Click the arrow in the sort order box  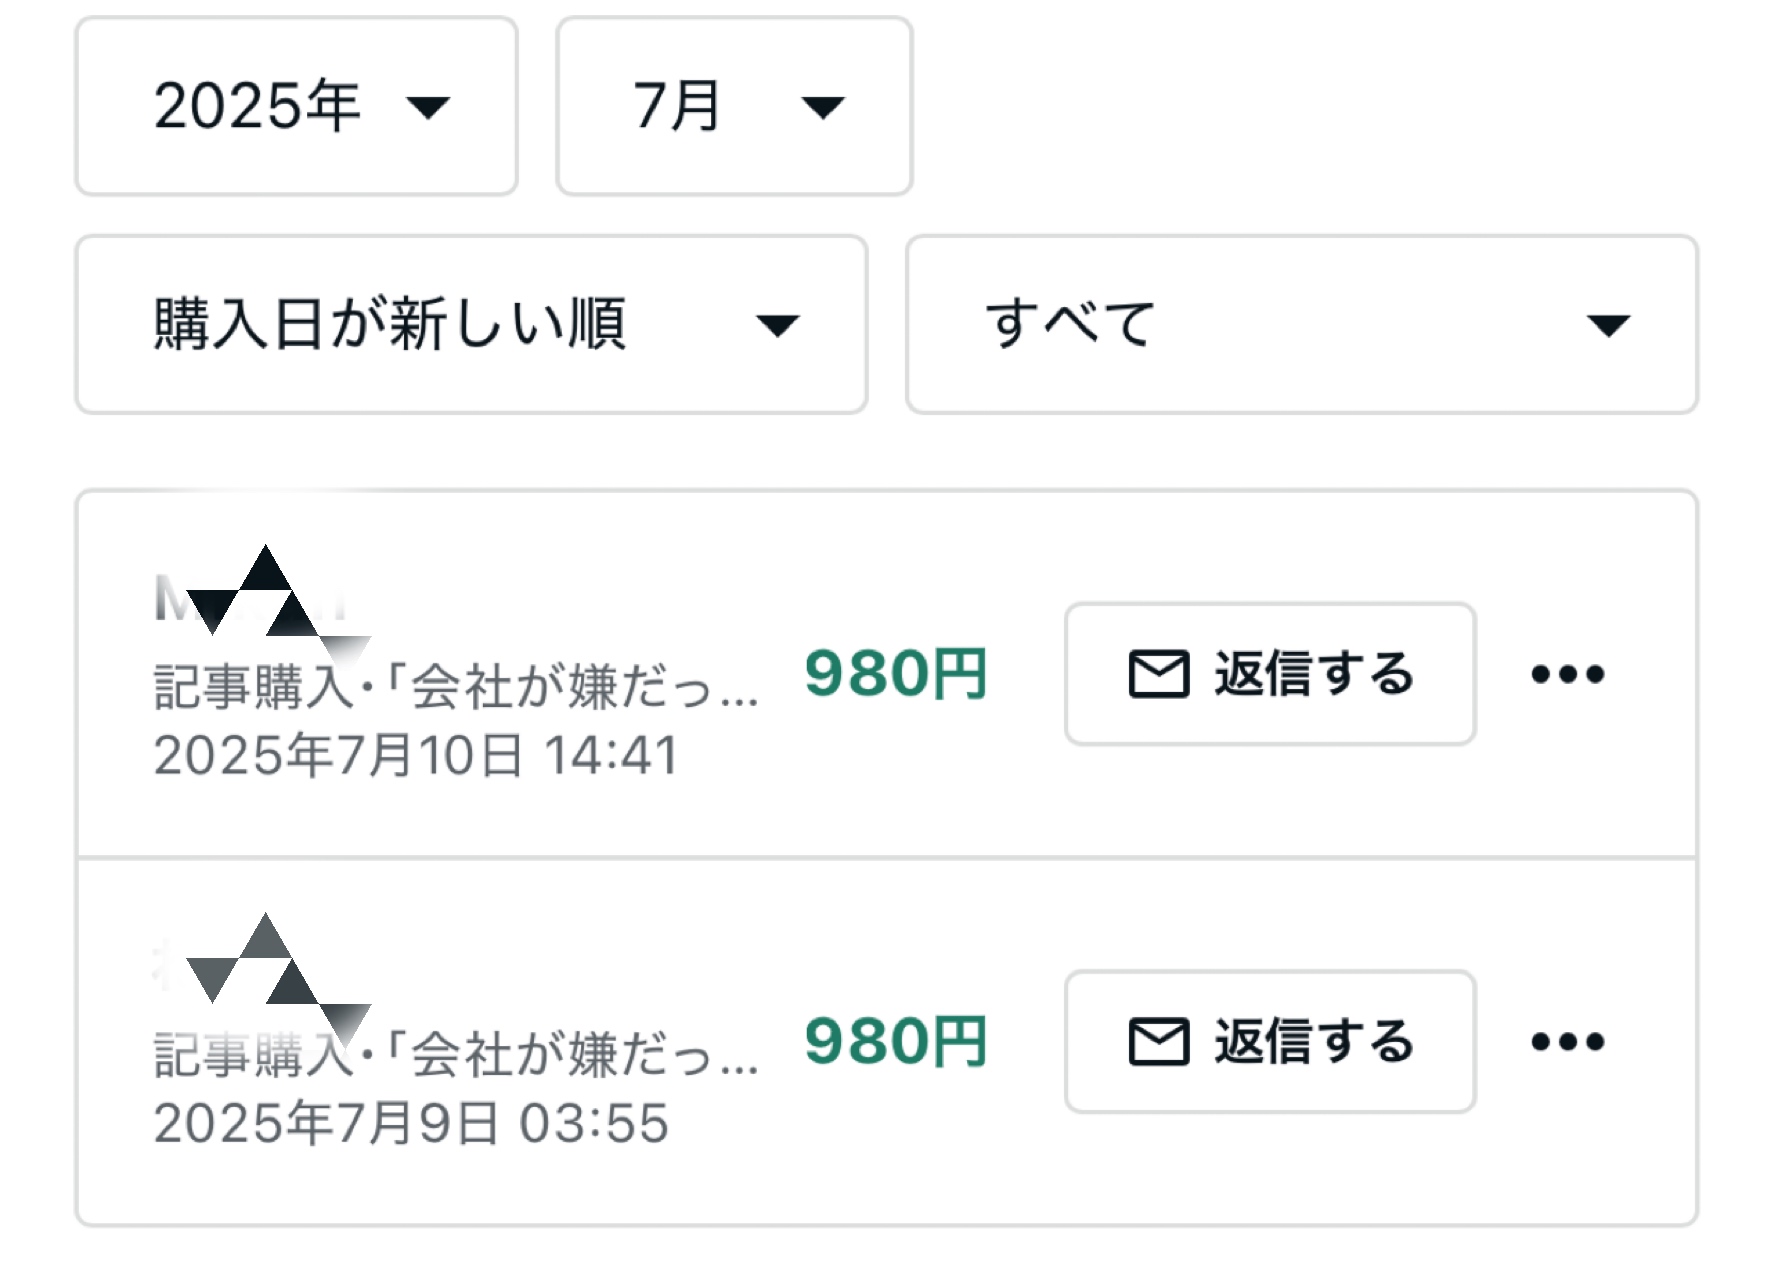777,325
